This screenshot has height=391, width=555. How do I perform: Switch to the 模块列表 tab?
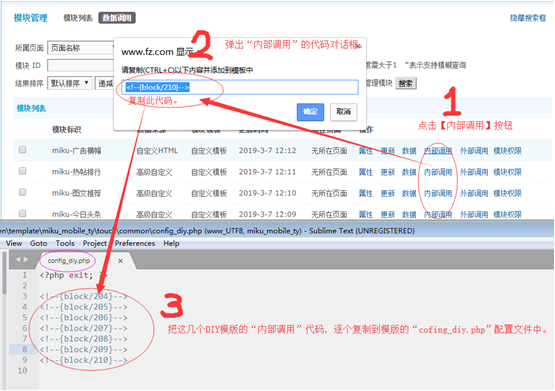click(x=78, y=18)
